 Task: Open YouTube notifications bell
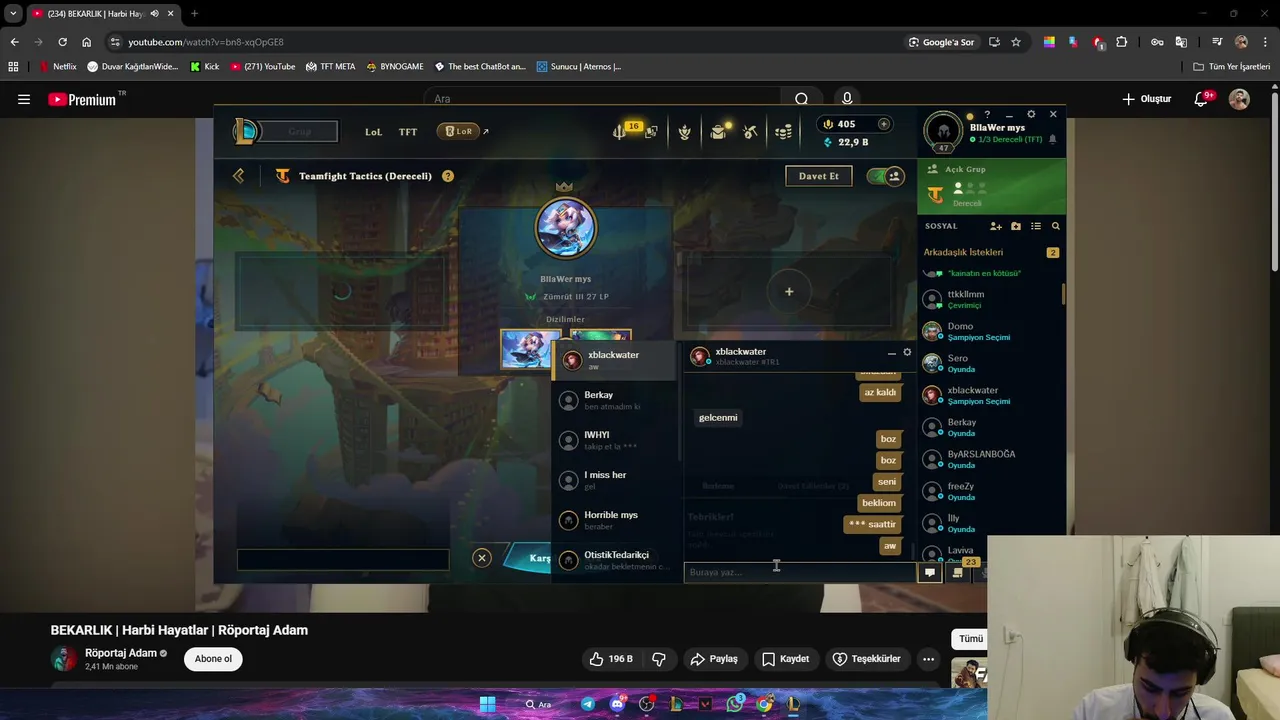tap(1202, 99)
